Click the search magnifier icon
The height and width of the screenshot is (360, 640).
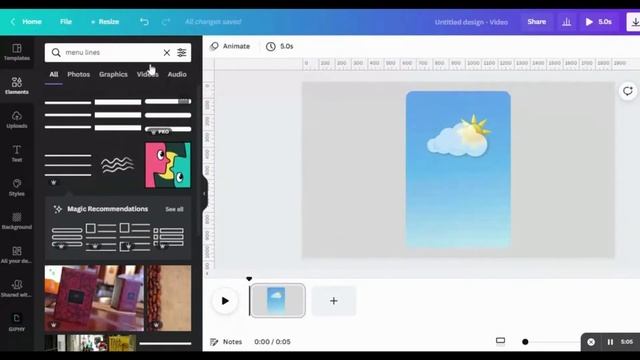(x=56, y=53)
